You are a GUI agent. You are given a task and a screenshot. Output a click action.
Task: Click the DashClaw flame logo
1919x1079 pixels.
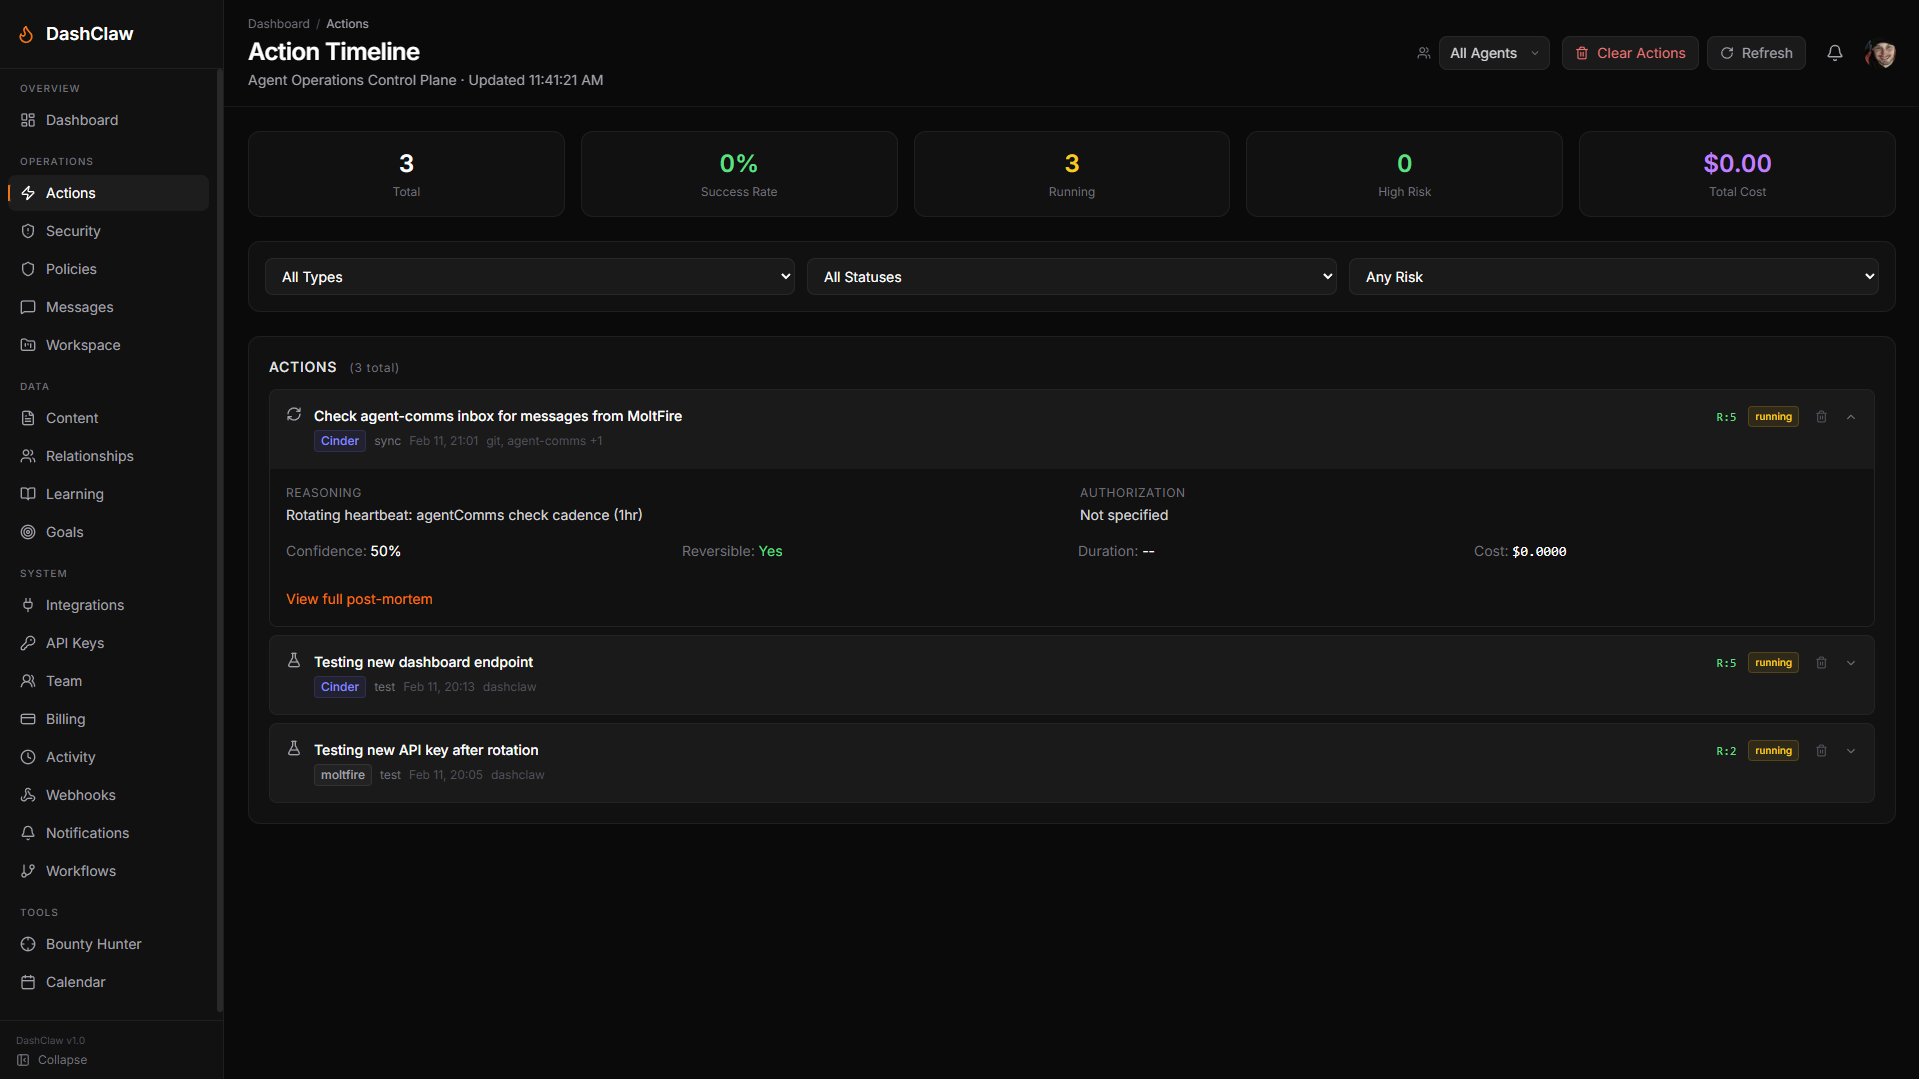pos(27,34)
